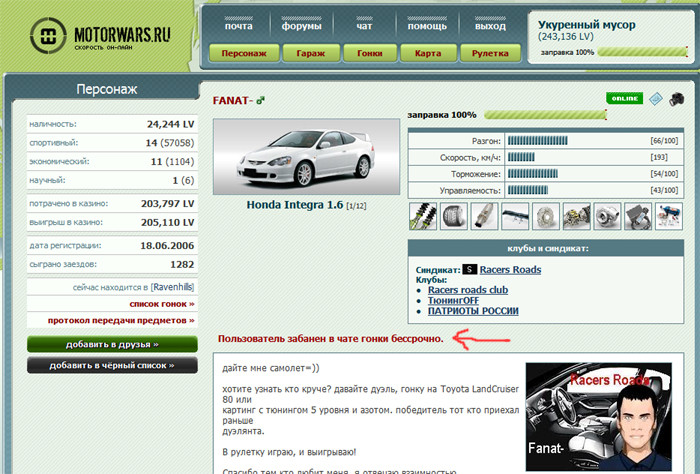700x474 pixels.
Task: Click the спортивный 14 (57058) value
Action: point(170,143)
